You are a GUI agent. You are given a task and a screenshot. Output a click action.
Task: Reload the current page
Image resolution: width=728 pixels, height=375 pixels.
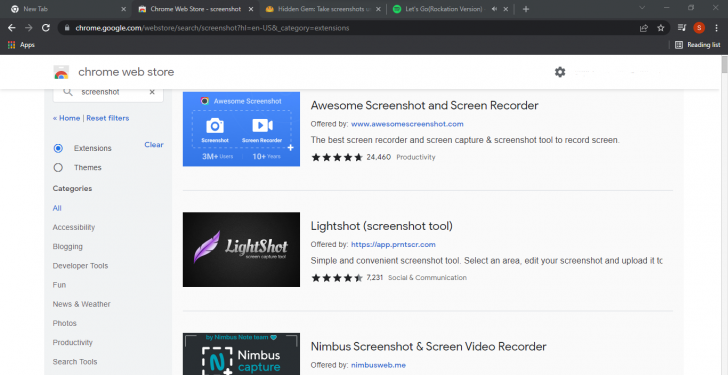click(x=46, y=28)
